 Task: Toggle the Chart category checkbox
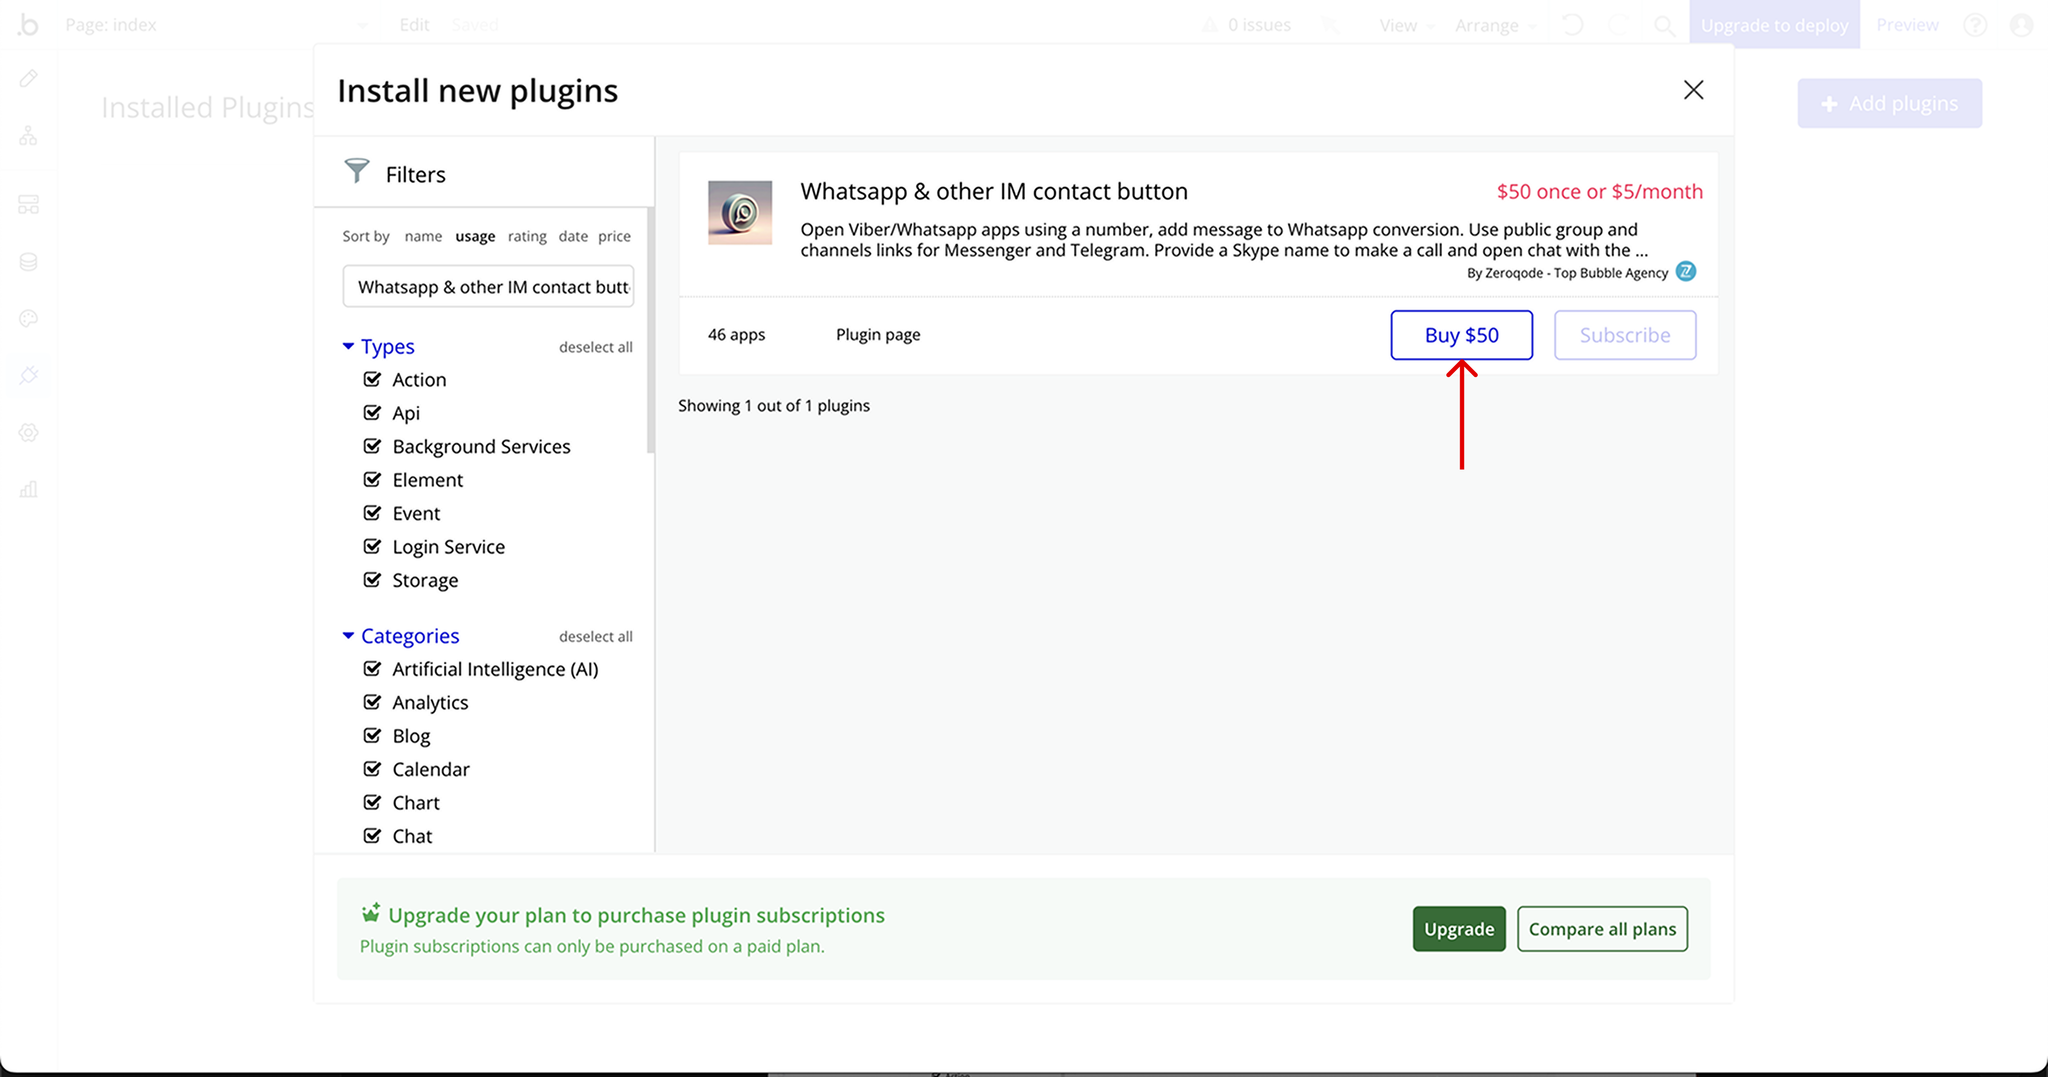[372, 803]
